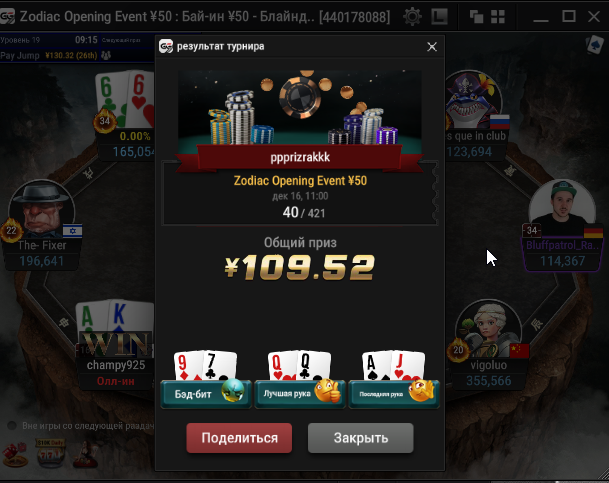Viewport: 609px width, 483px height.
Task: Click the Закрыть button
Action: point(361,438)
